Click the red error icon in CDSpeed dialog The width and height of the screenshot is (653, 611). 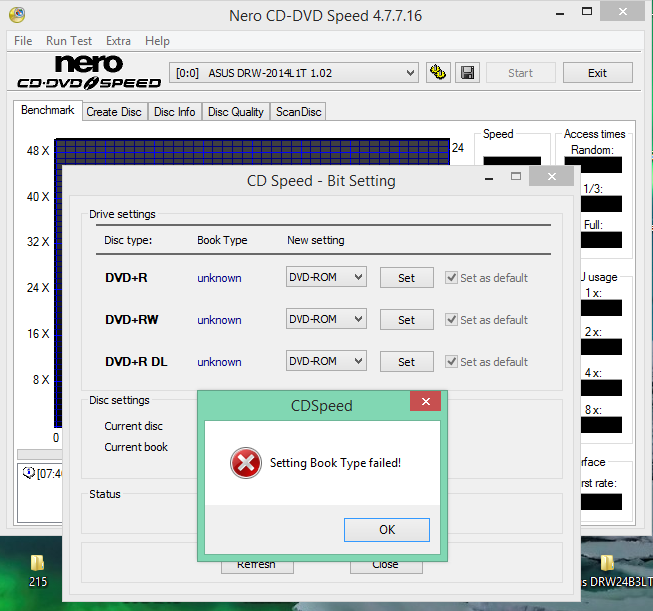246,463
